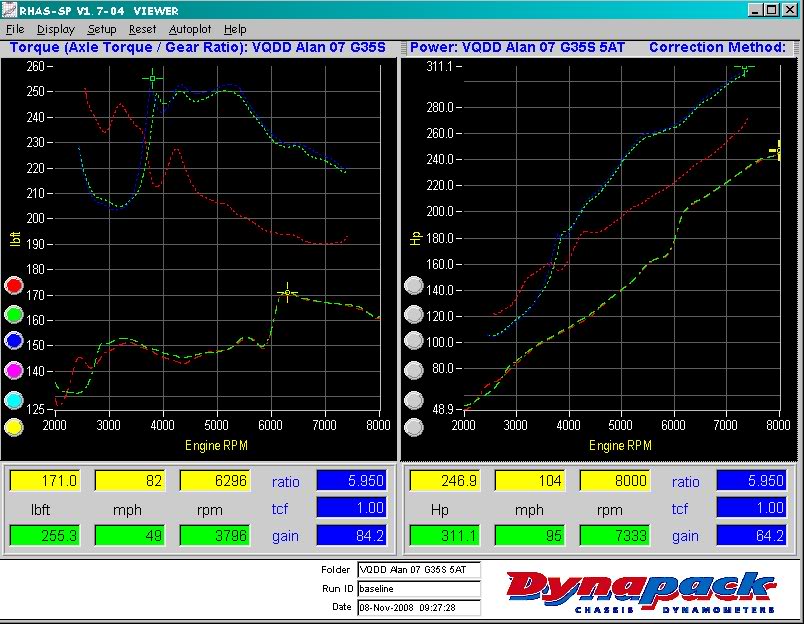The width and height of the screenshot is (804, 624).
Task: Click the Correction Method label
Action: point(717,48)
